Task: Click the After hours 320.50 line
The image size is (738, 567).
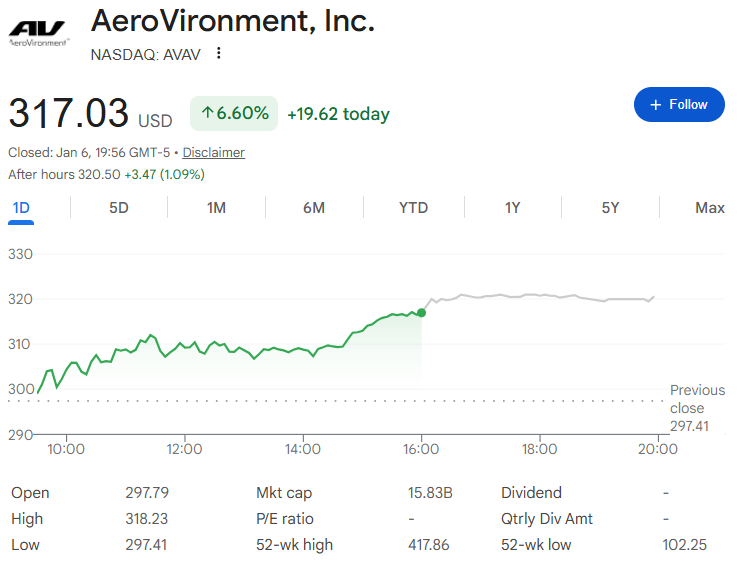Action: 106,175
